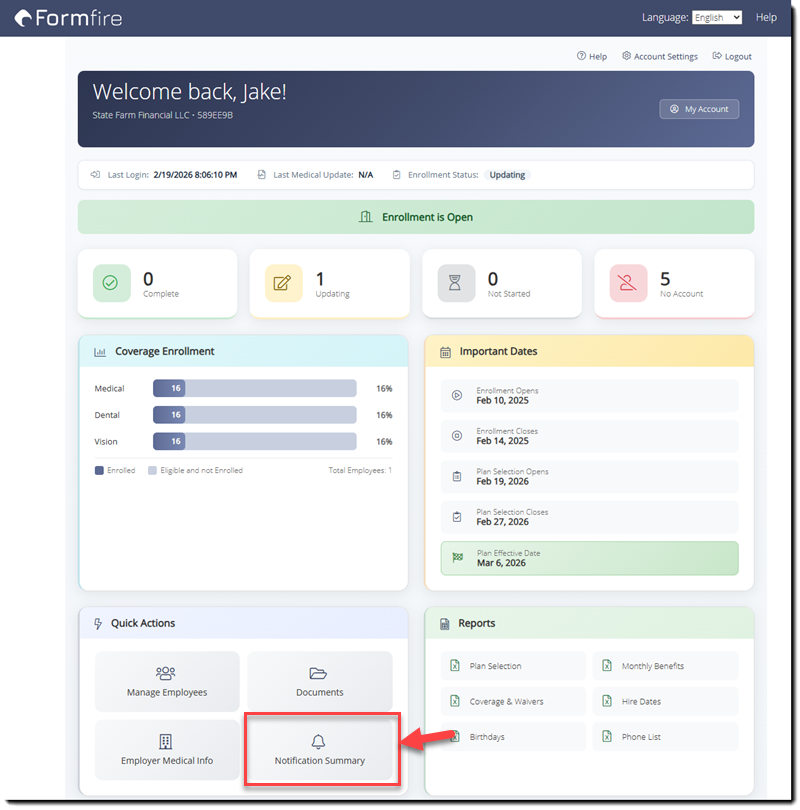This screenshot has width=800, height=810.
Task: Click the Account Settings gear icon
Action: click(x=625, y=56)
